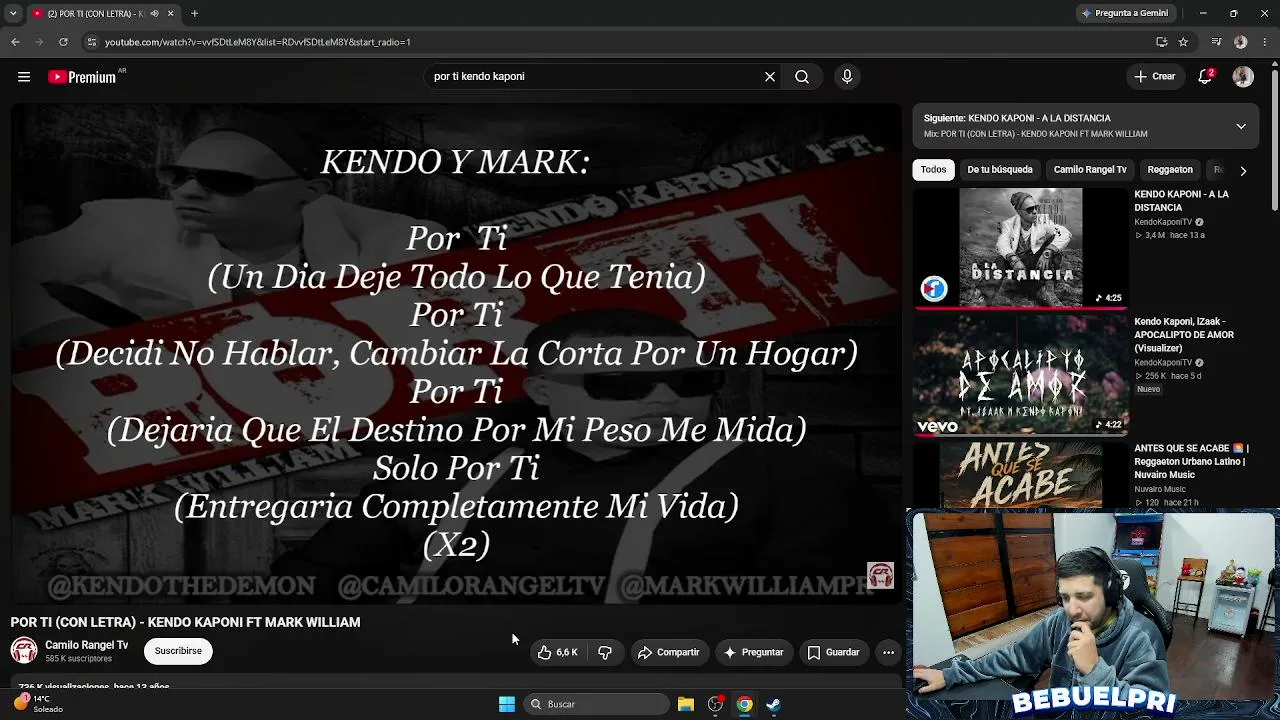Open File Explorer from the taskbar

click(x=685, y=704)
